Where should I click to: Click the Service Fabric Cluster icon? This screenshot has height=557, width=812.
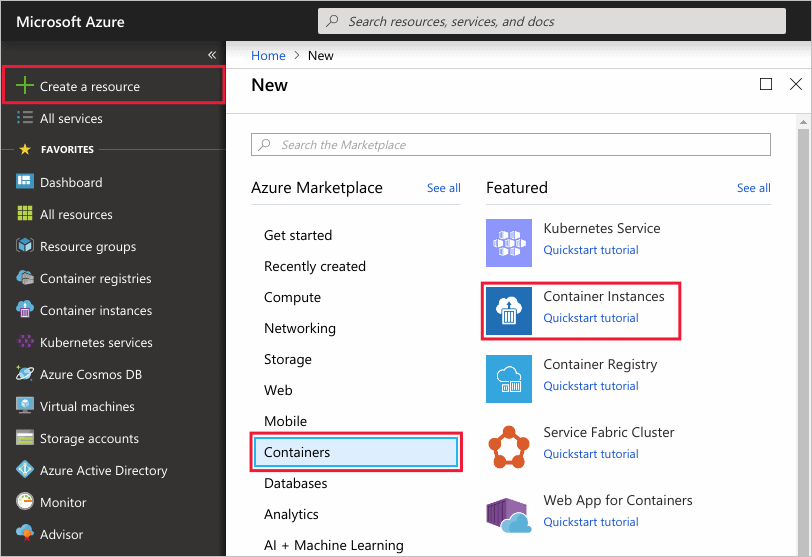click(x=509, y=446)
